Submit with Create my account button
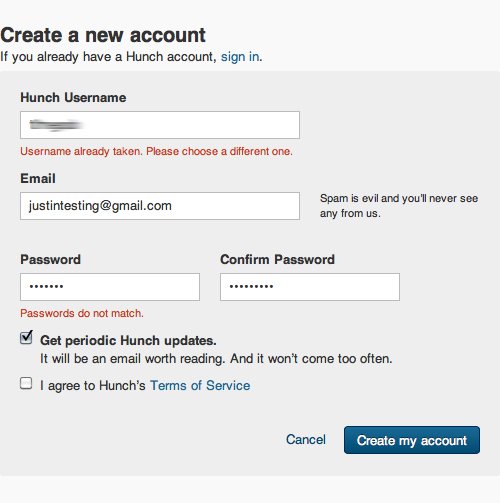 (412, 440)
